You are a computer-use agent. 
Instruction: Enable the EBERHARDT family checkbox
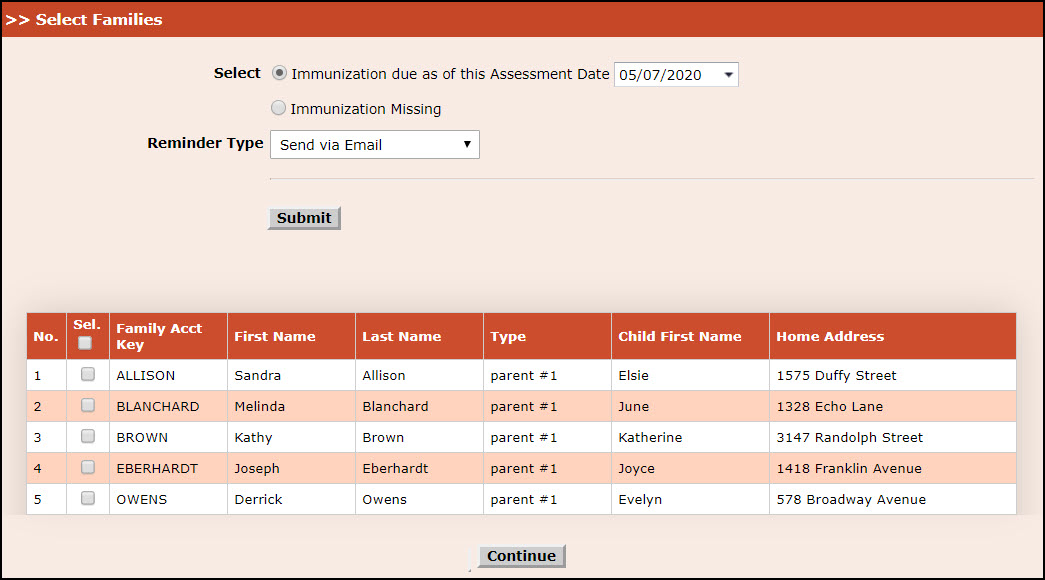click(88, 468)
